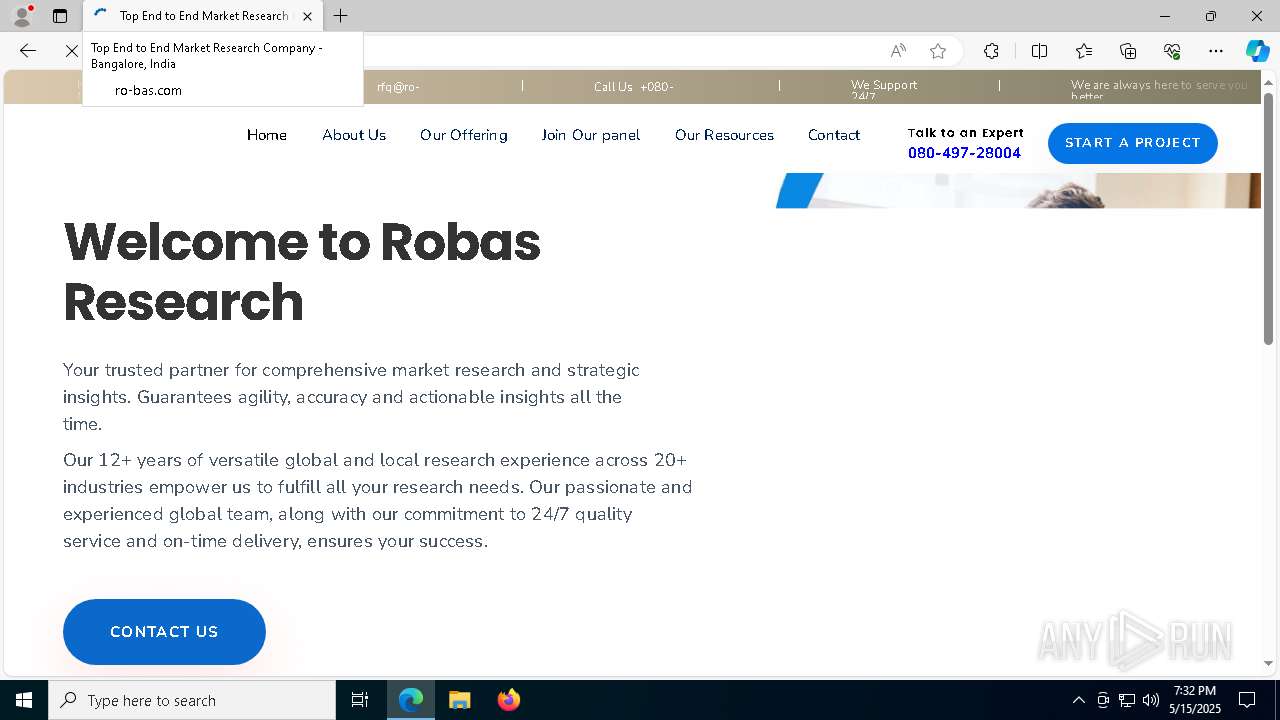The image size is (1280, 720).
Task: Open Our Resources menu item
Action: [724, 135]
